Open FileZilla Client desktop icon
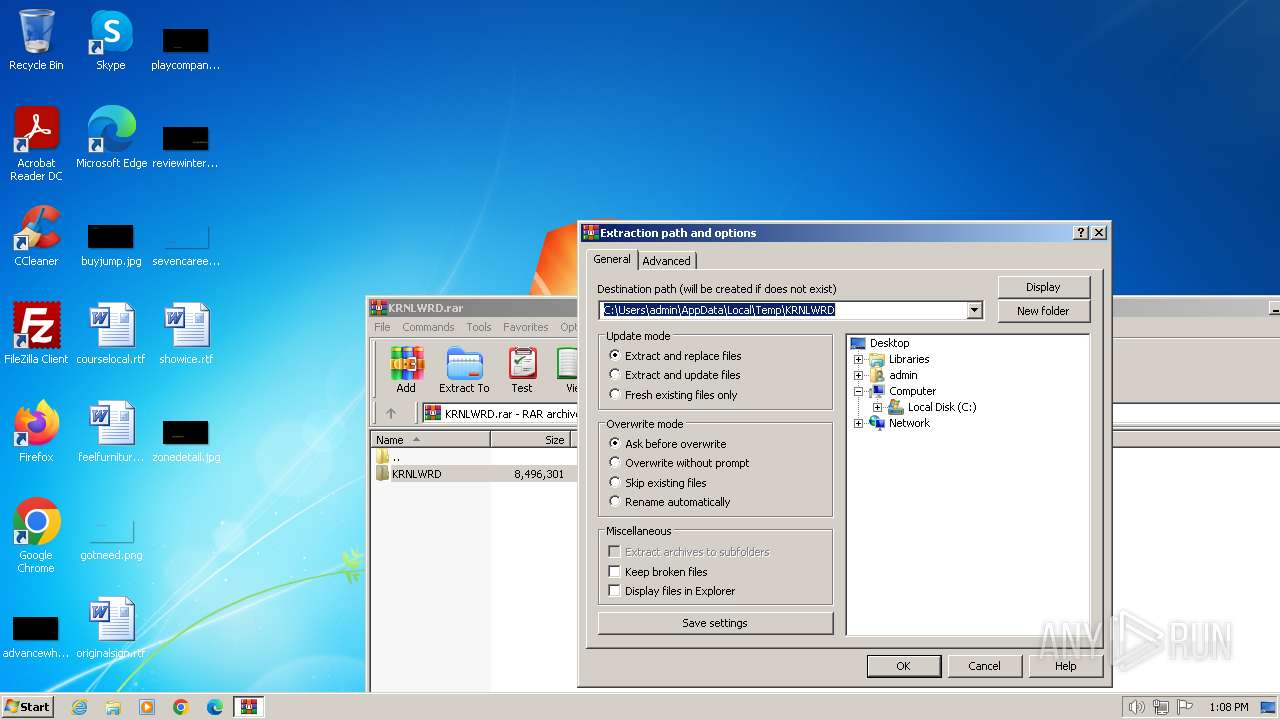 (36, 334)
